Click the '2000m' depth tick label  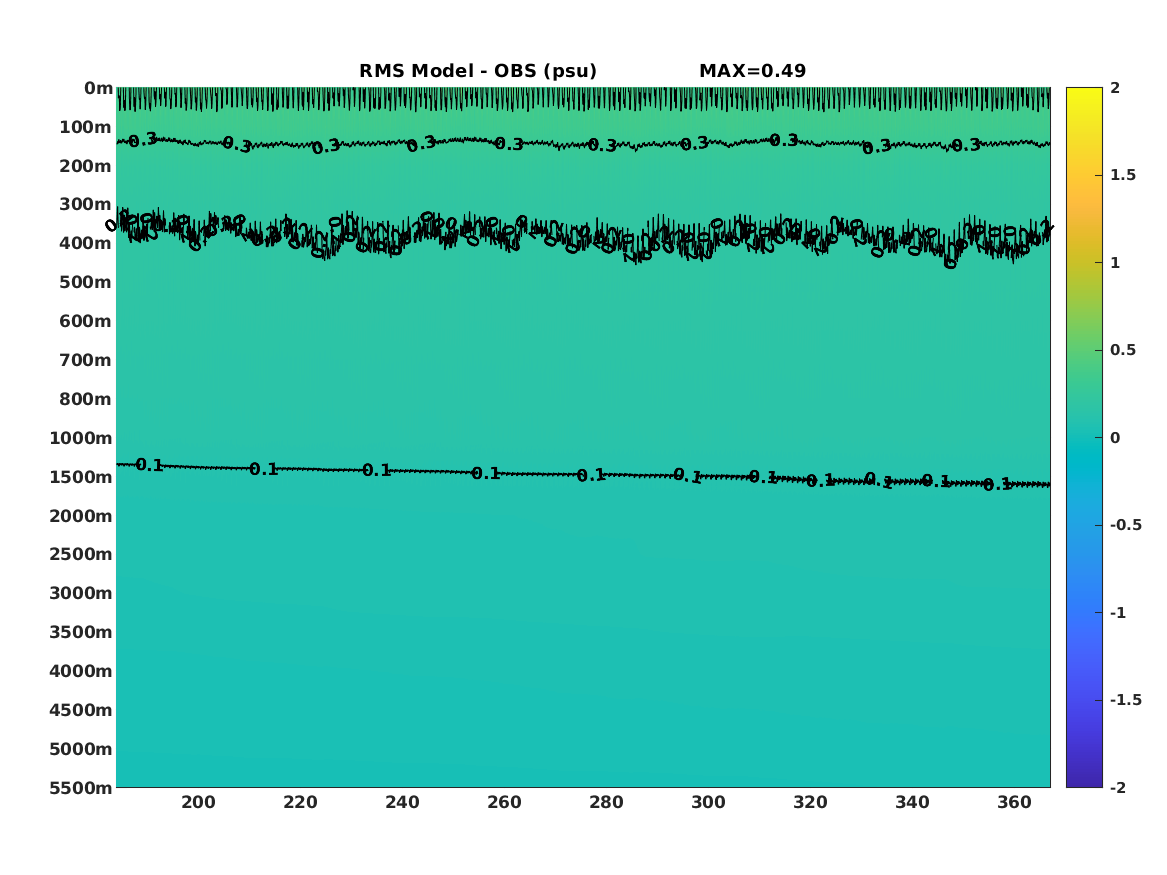click(x=81, y=516)
